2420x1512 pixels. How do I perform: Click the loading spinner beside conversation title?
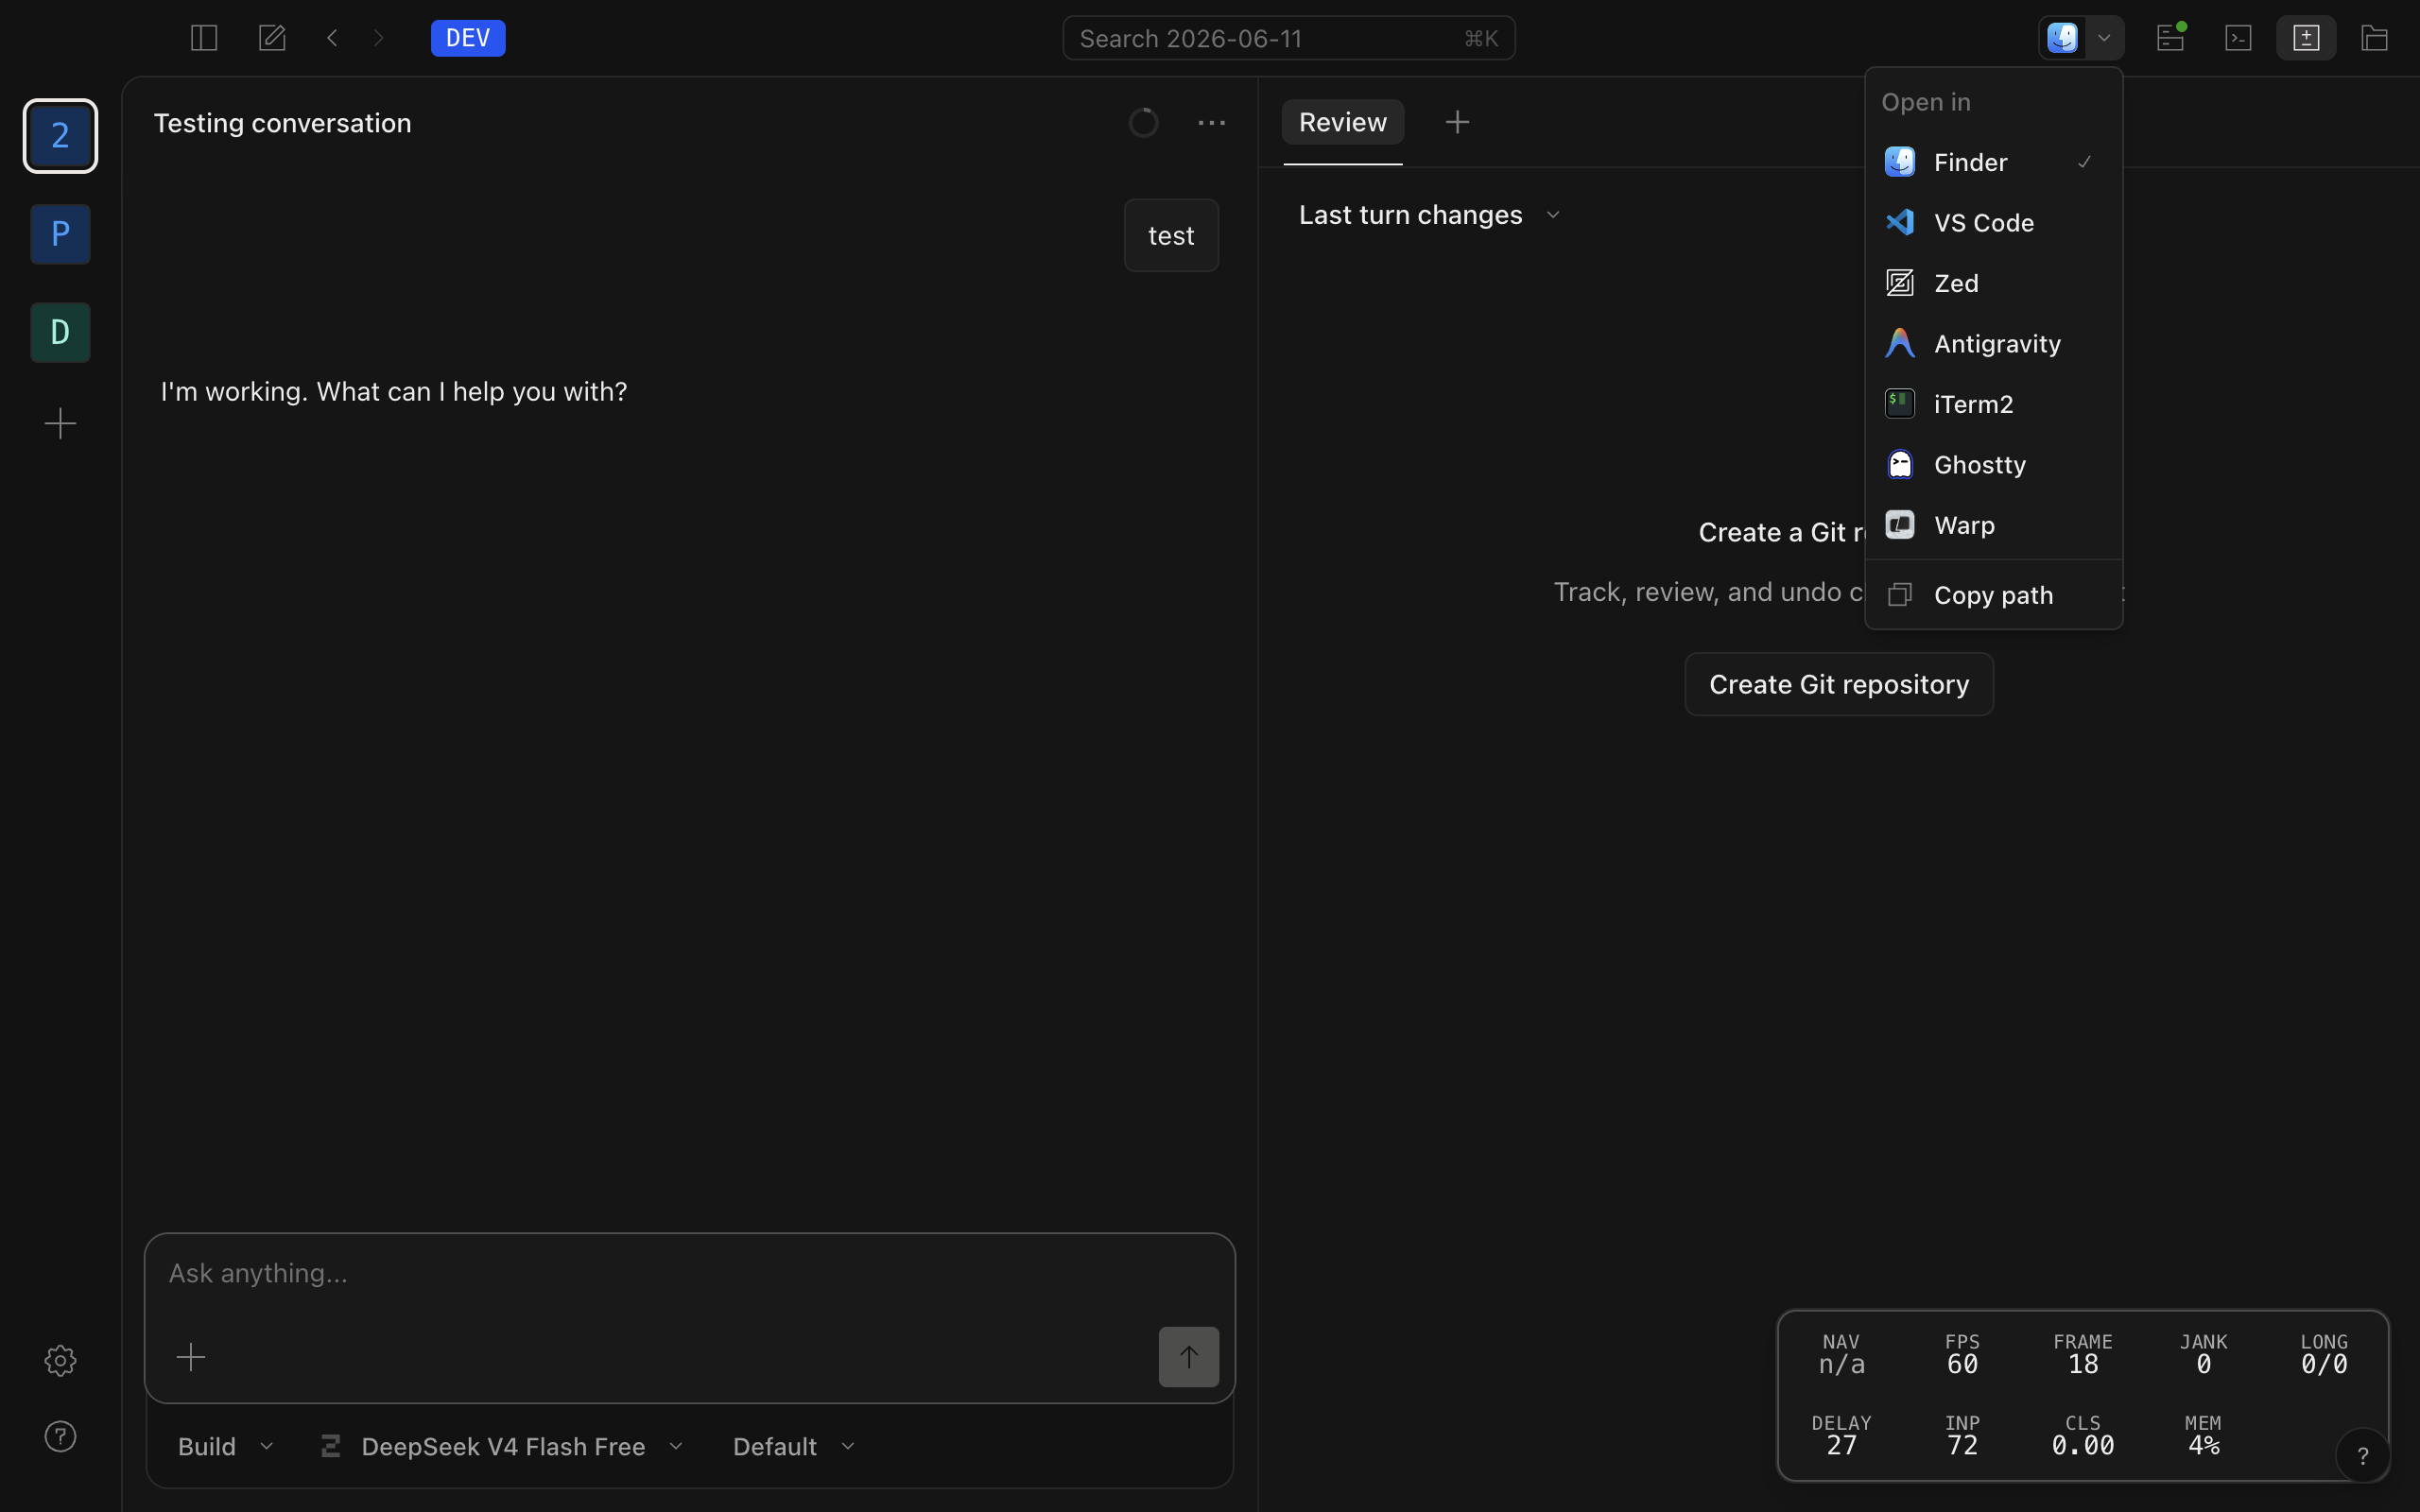tap(1143, 123)
